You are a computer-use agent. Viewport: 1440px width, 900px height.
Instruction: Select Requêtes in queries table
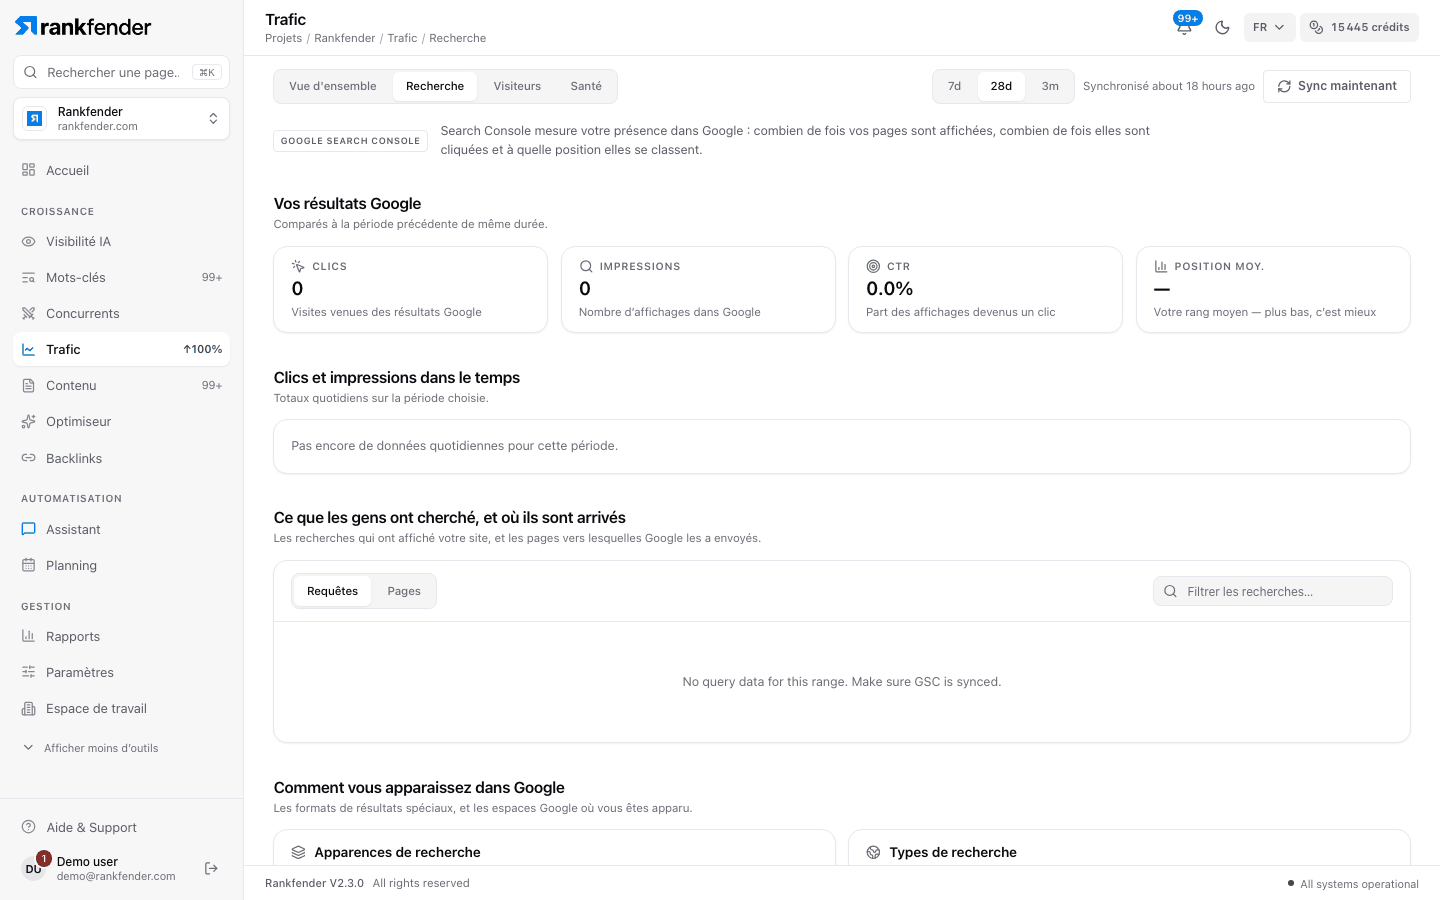pos(332,591)
